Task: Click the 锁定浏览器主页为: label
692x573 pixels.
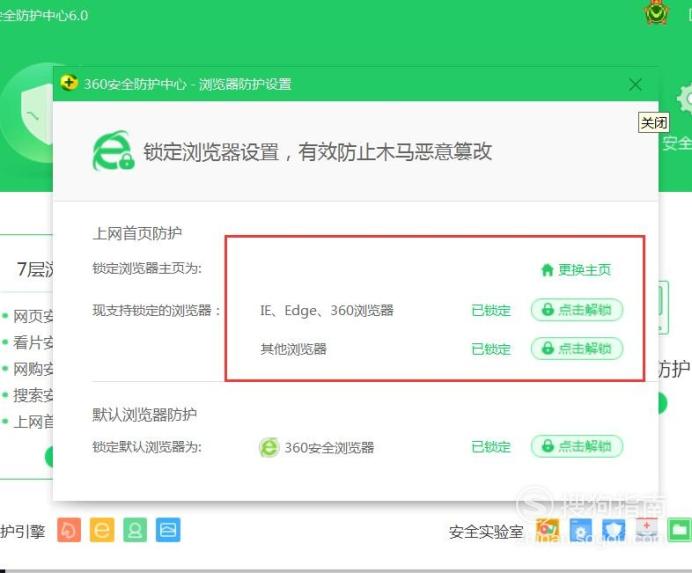Action: (147, 268)
